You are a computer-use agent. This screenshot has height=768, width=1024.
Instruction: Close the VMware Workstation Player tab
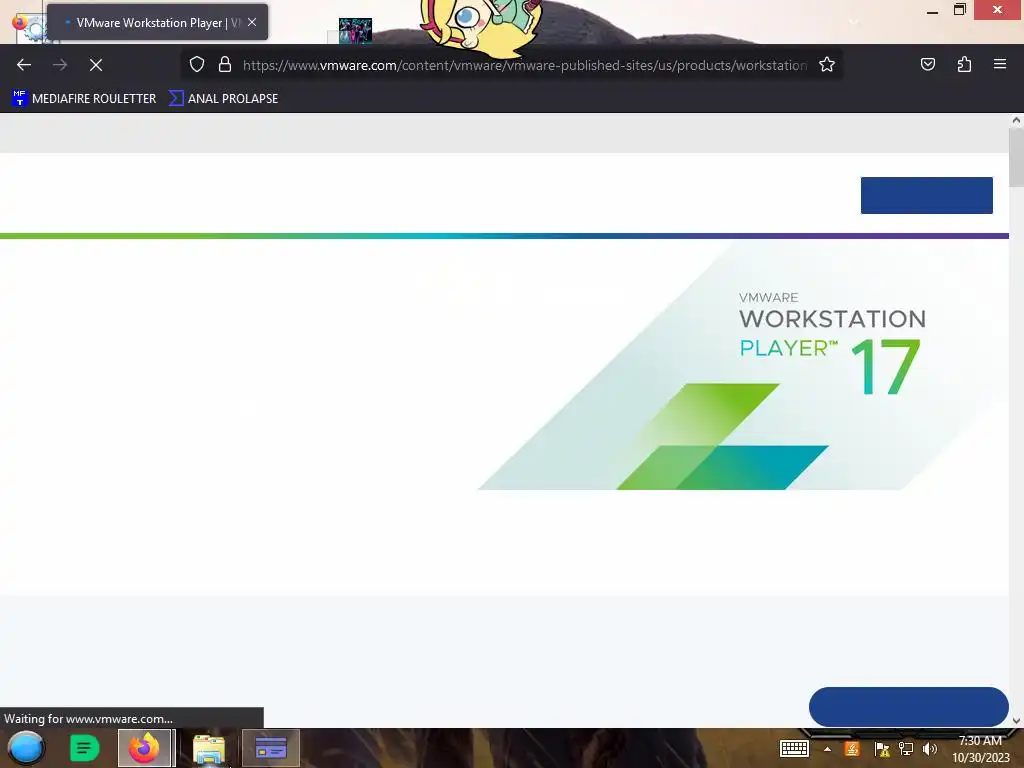pyautogui.click(x=252, y=22)
